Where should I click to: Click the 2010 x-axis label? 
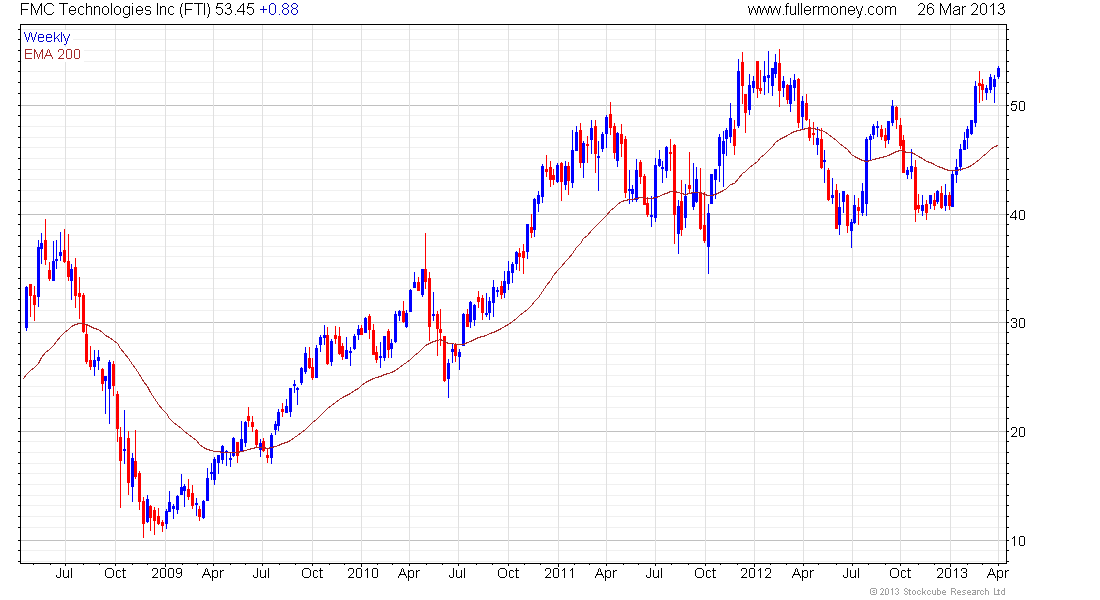[363, 573]
